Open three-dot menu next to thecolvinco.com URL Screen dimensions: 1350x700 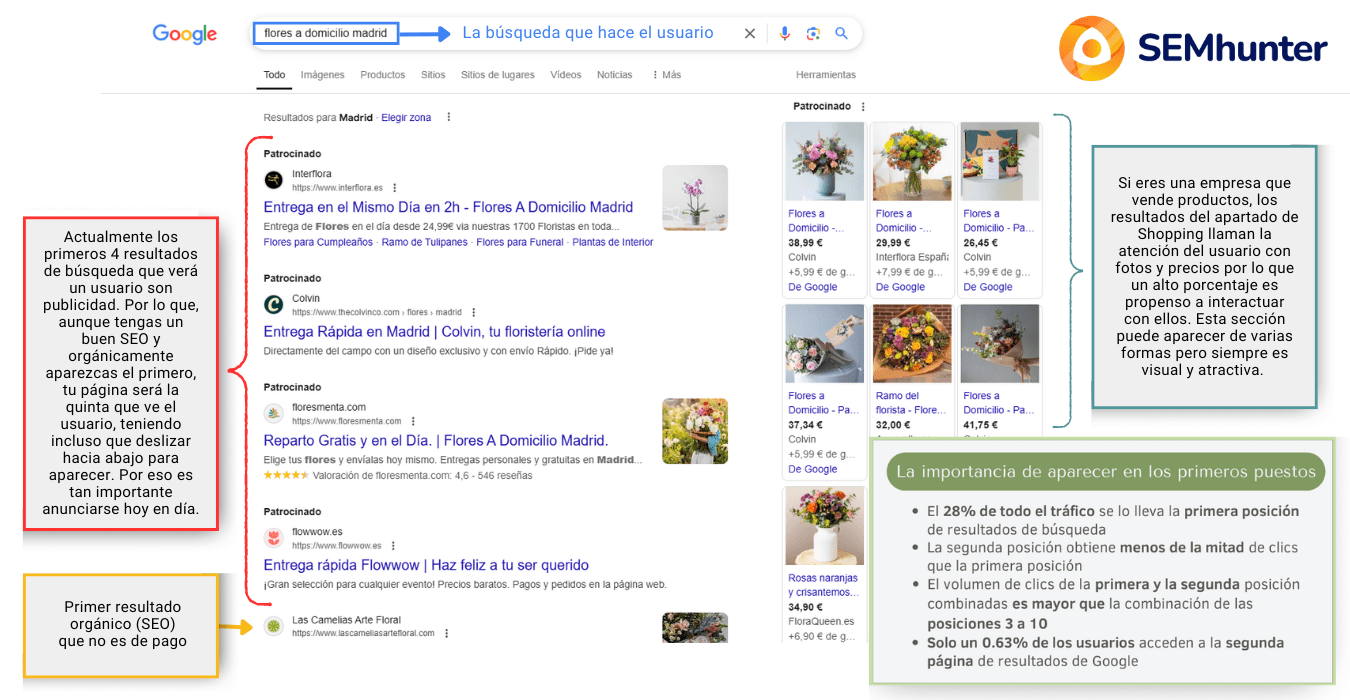coord(473,312)
